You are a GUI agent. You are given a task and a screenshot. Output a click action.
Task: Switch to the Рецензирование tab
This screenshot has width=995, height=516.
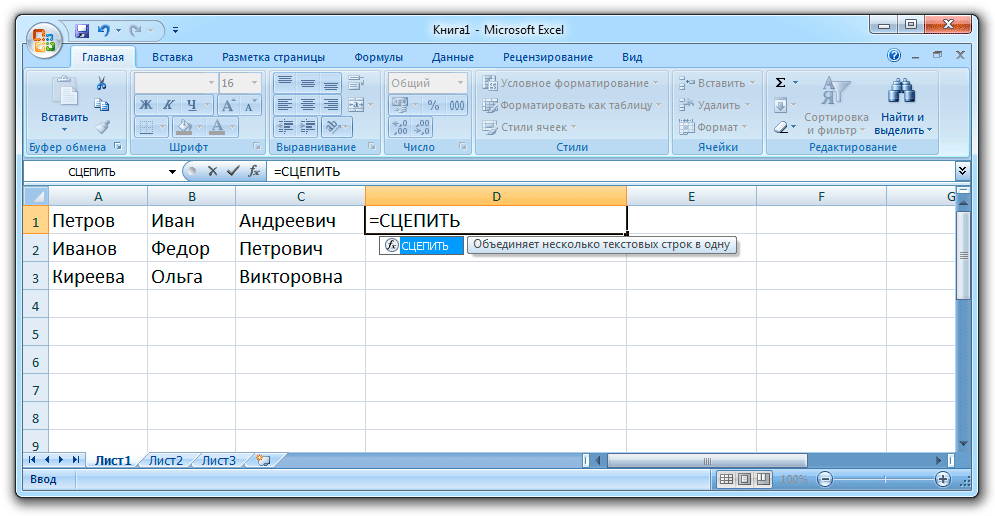548,57
